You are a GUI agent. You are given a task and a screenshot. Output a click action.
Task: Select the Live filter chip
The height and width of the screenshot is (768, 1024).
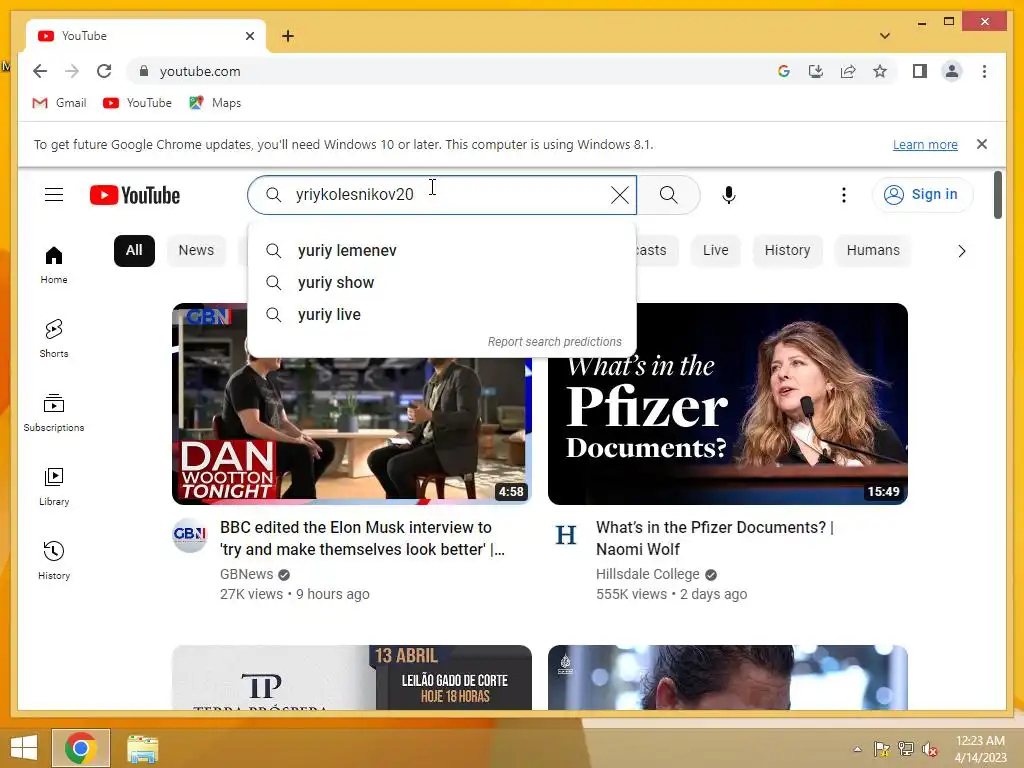click(715, 251)
